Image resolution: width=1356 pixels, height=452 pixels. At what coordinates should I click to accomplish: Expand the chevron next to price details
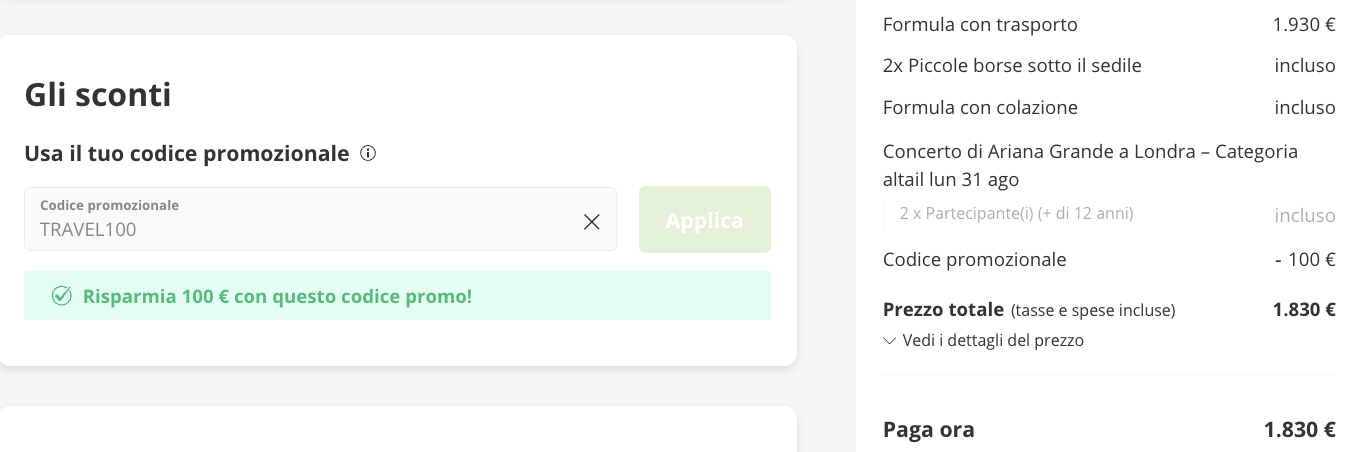pos(890,341)
